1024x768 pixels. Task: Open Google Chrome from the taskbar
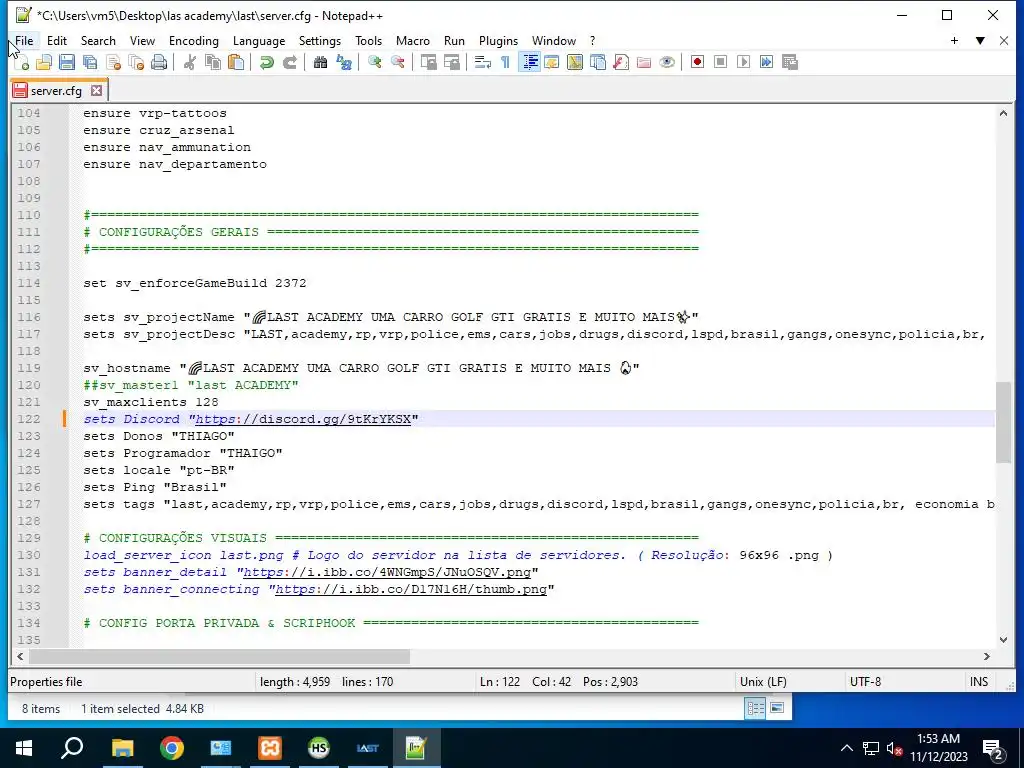pyautogui.click(x=172, y=748)
